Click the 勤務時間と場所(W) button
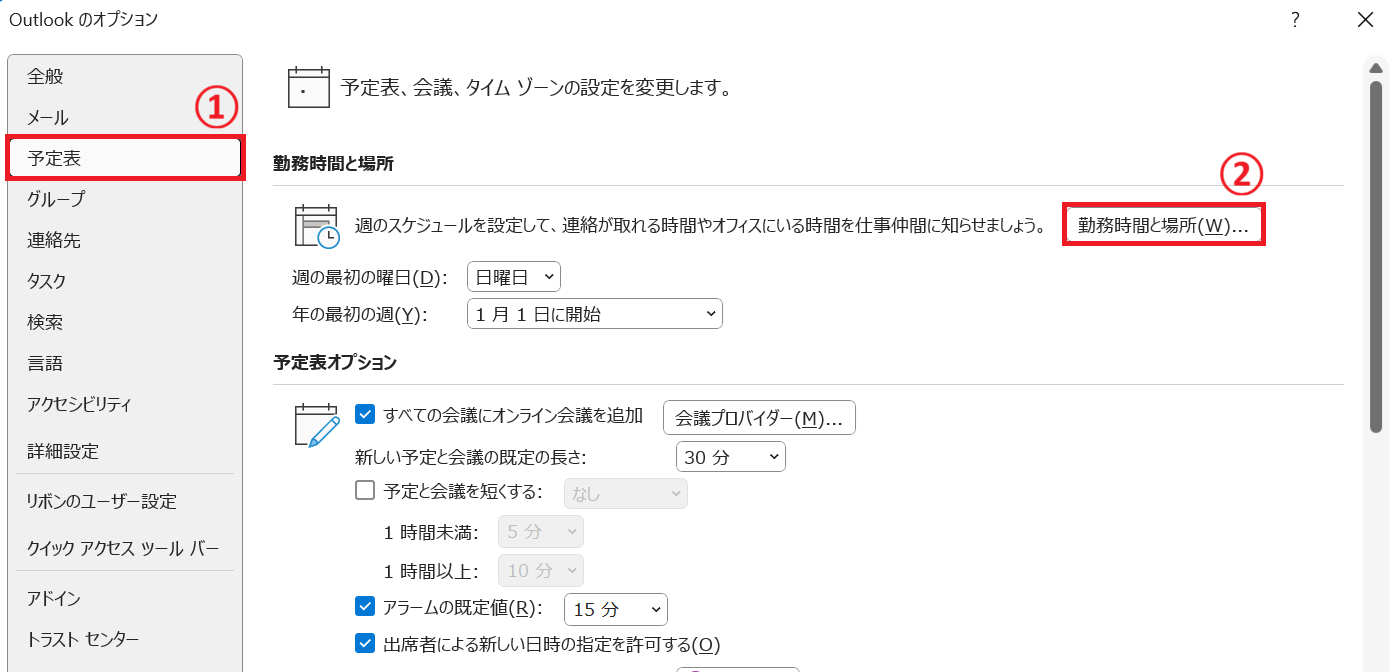Screen dimensions: 1391x672 1163,224
